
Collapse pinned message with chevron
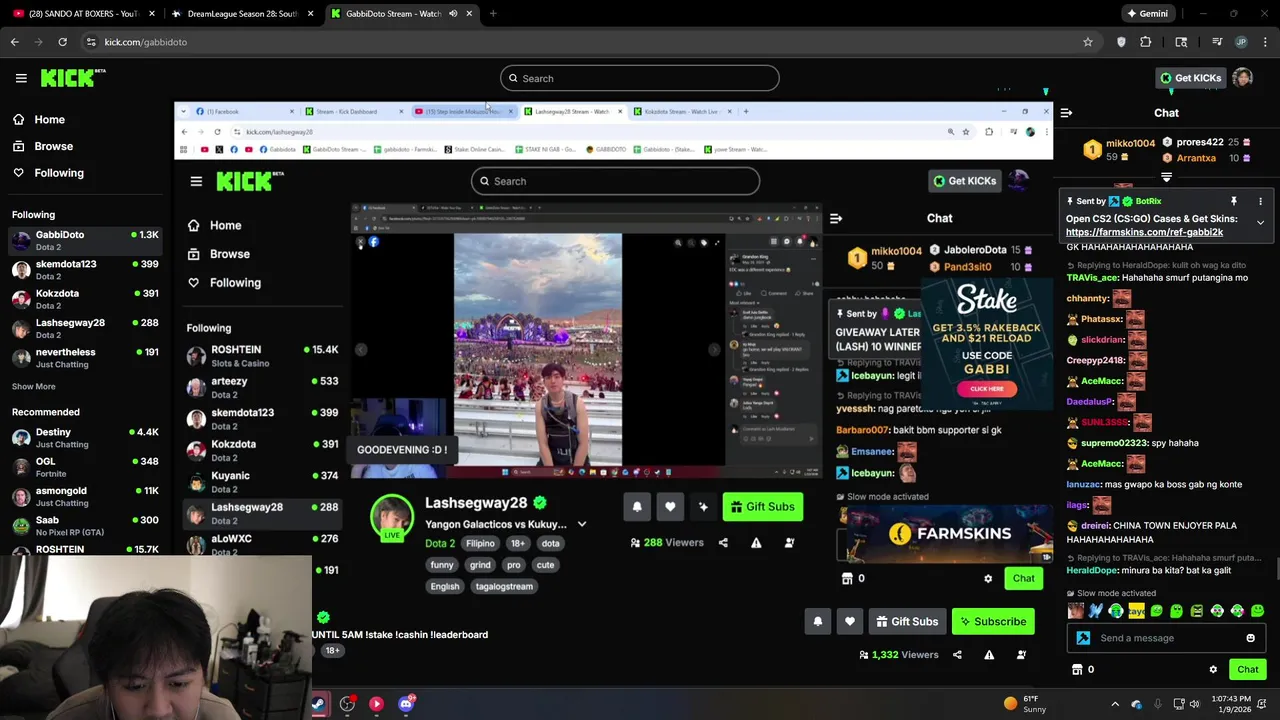click(x=1260, y=222)
